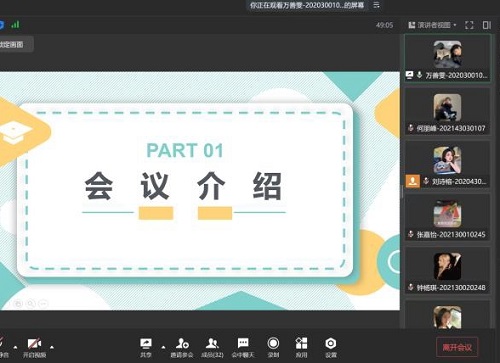Viewport: 500px width, 363px height.
Task: Click the red leave meeting button
Action: coord(457,347)
